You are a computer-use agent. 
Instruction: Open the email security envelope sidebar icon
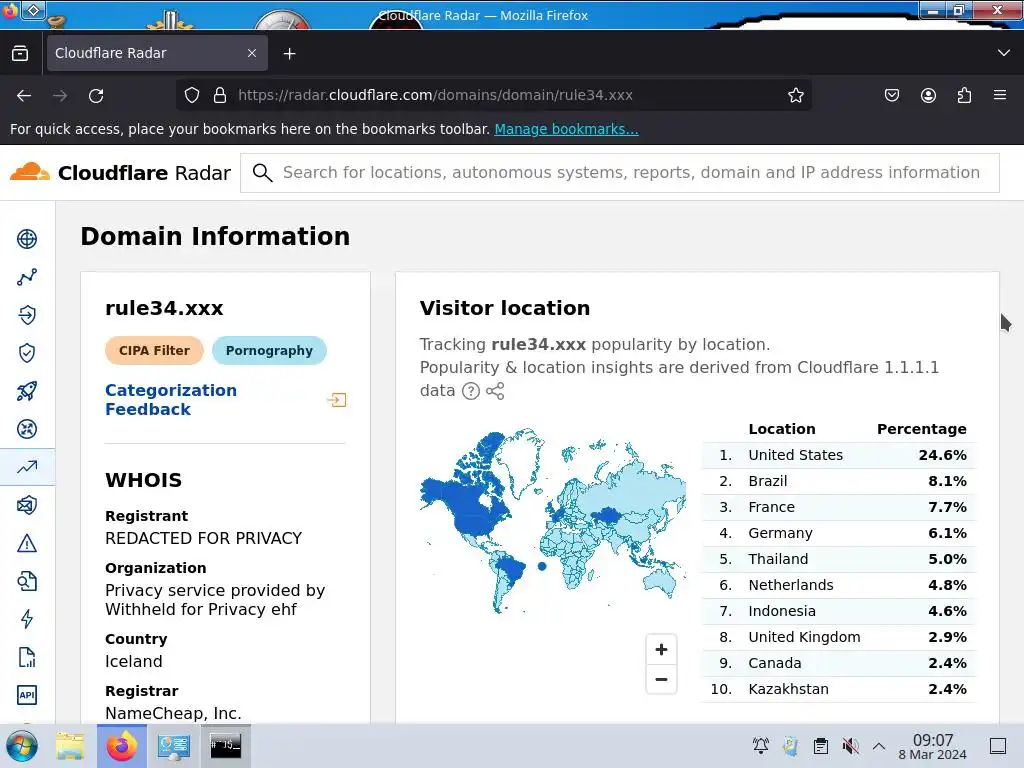(27, 505)
